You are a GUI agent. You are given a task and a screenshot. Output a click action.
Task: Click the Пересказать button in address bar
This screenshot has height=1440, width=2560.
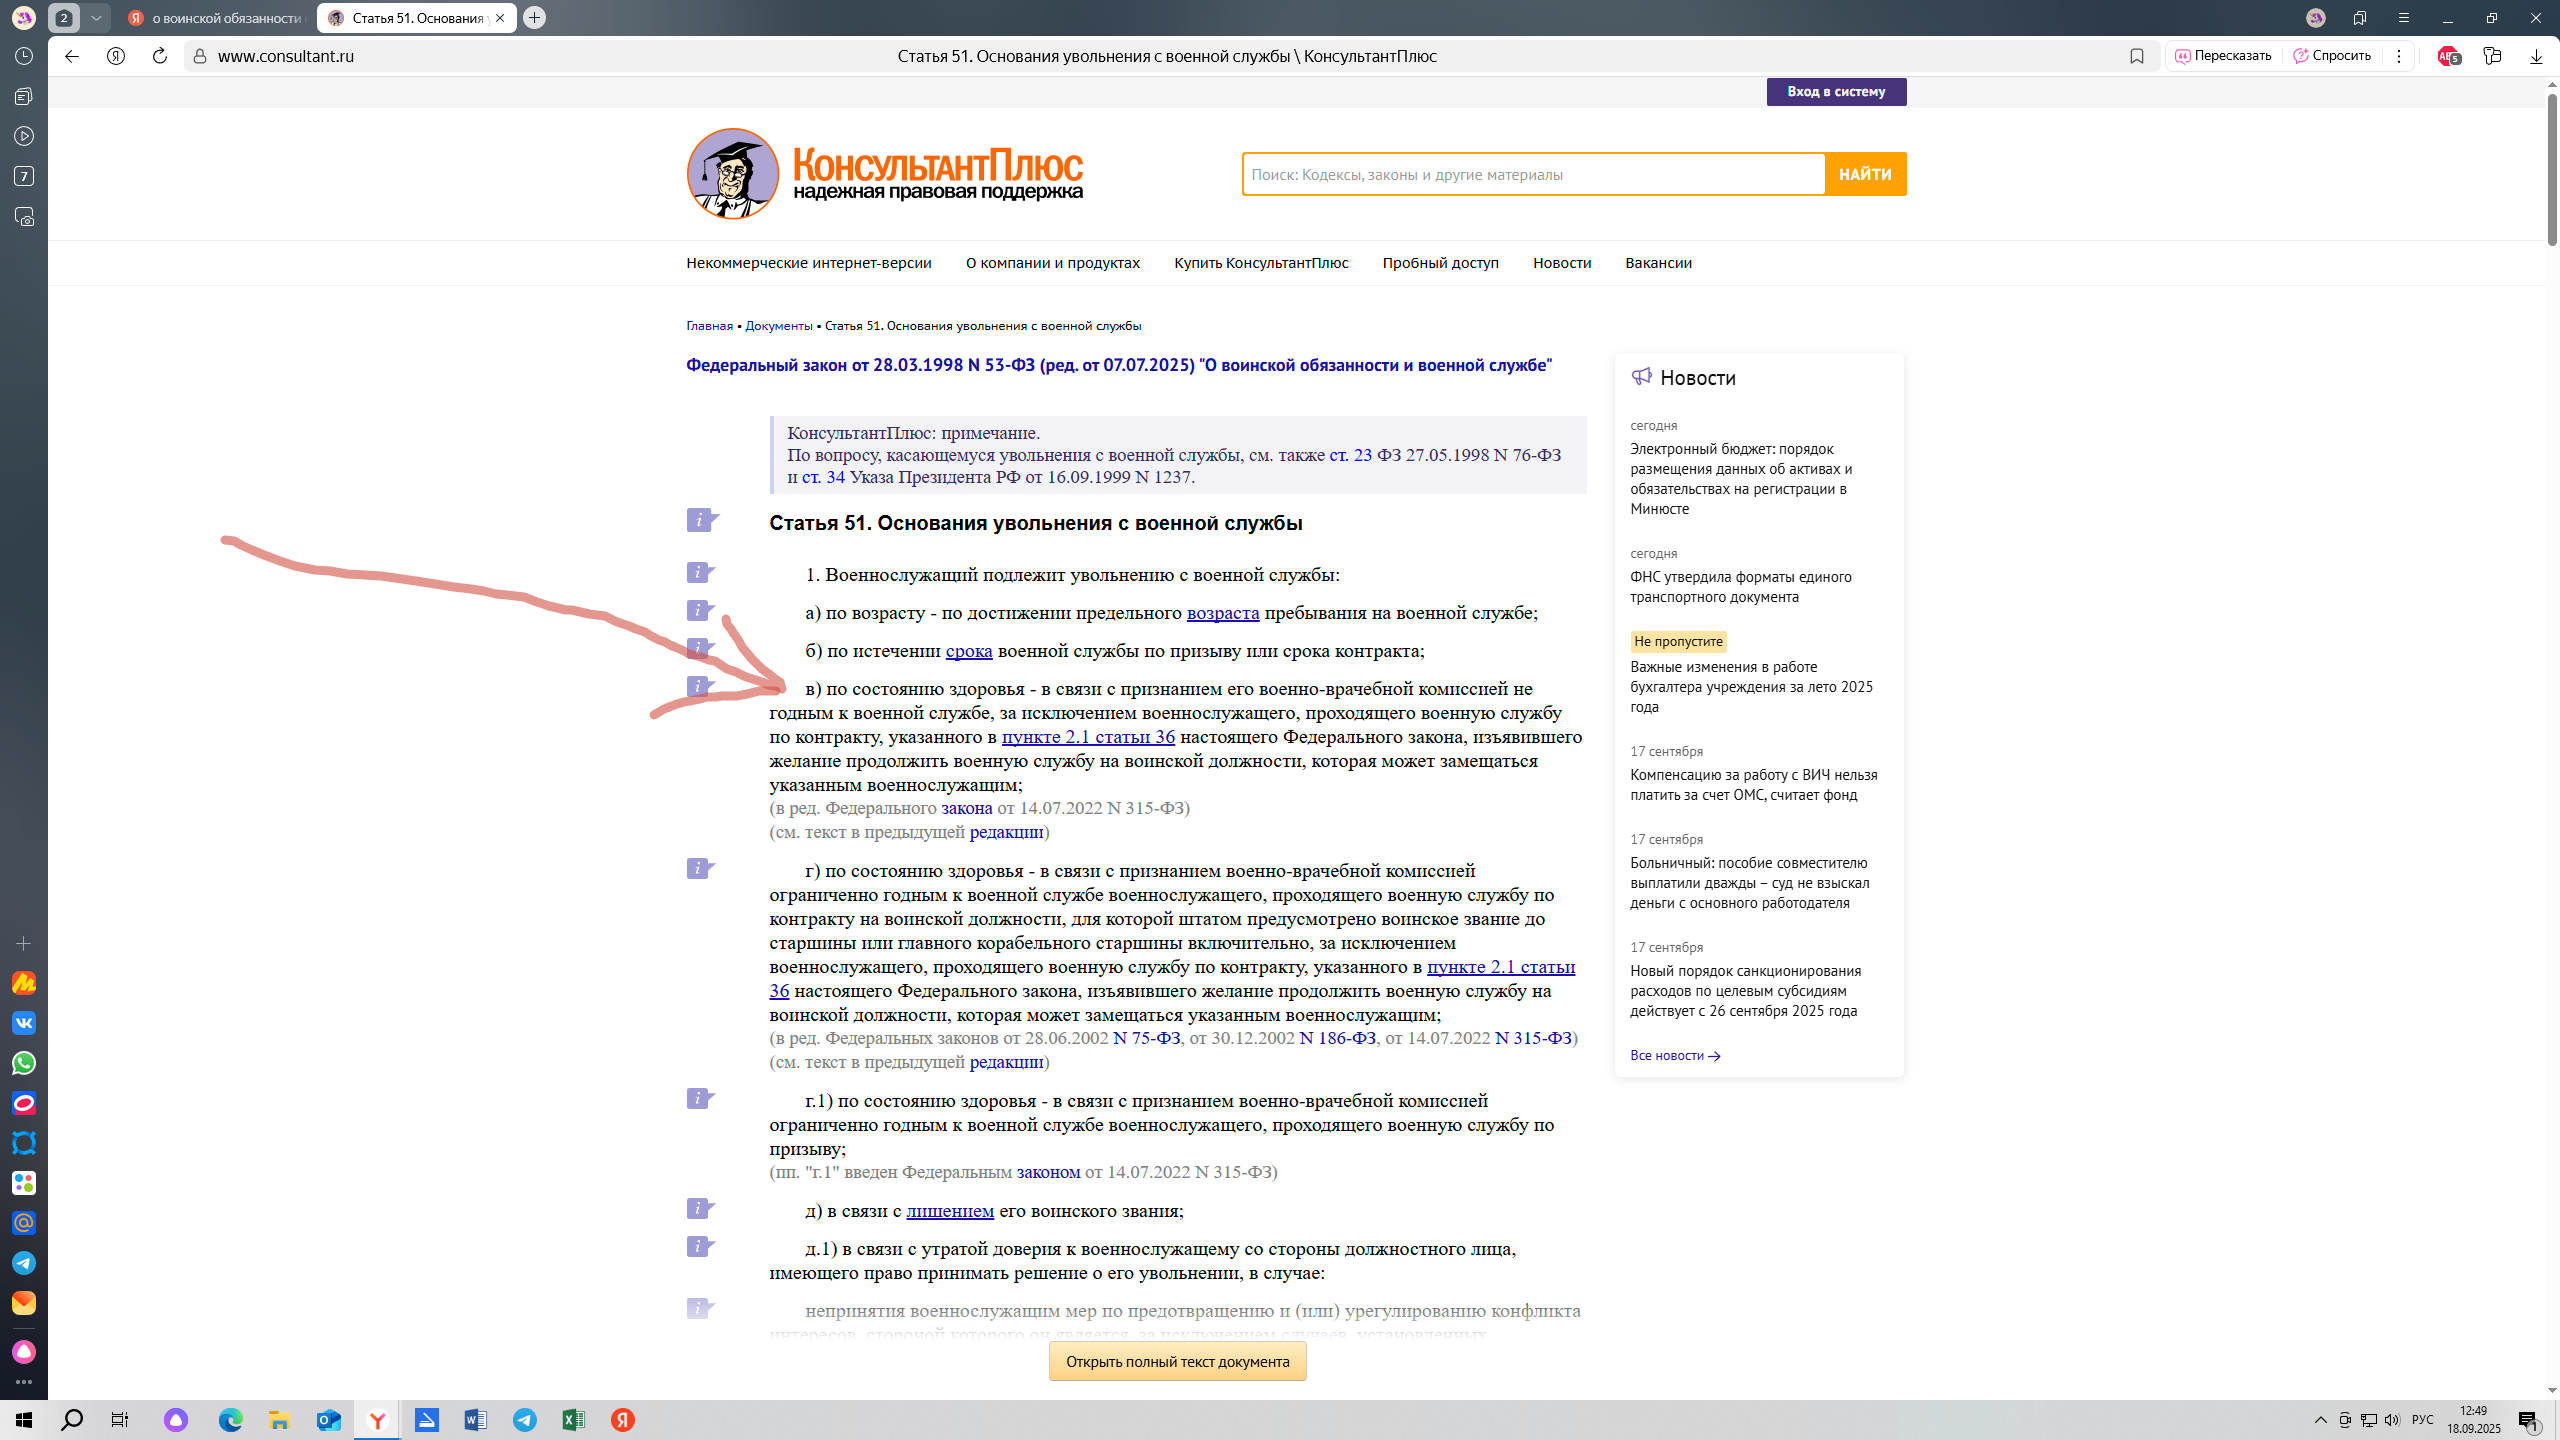(x=2223, y=56)
